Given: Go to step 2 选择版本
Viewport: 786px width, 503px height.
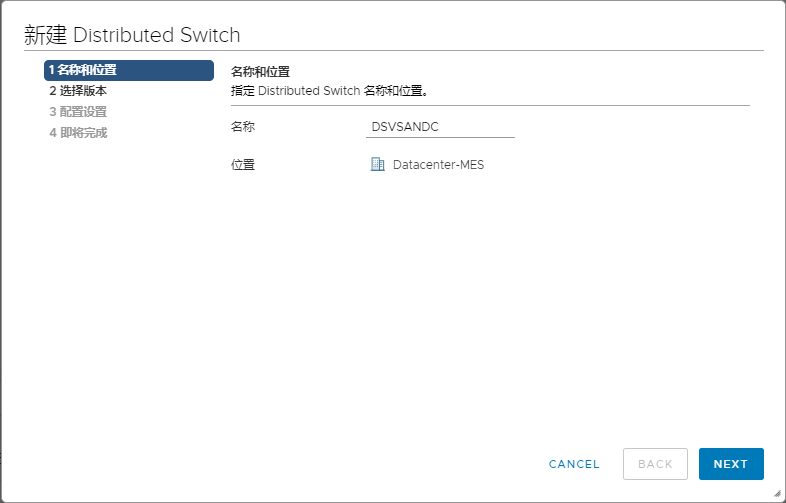Looking at the screenshot, I should (x=78, y=91).
